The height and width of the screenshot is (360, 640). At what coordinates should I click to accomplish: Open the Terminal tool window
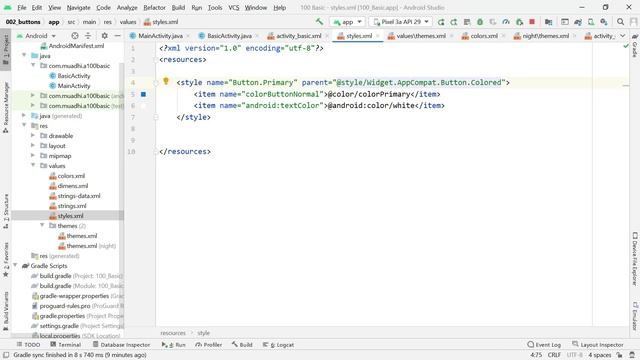65,345
